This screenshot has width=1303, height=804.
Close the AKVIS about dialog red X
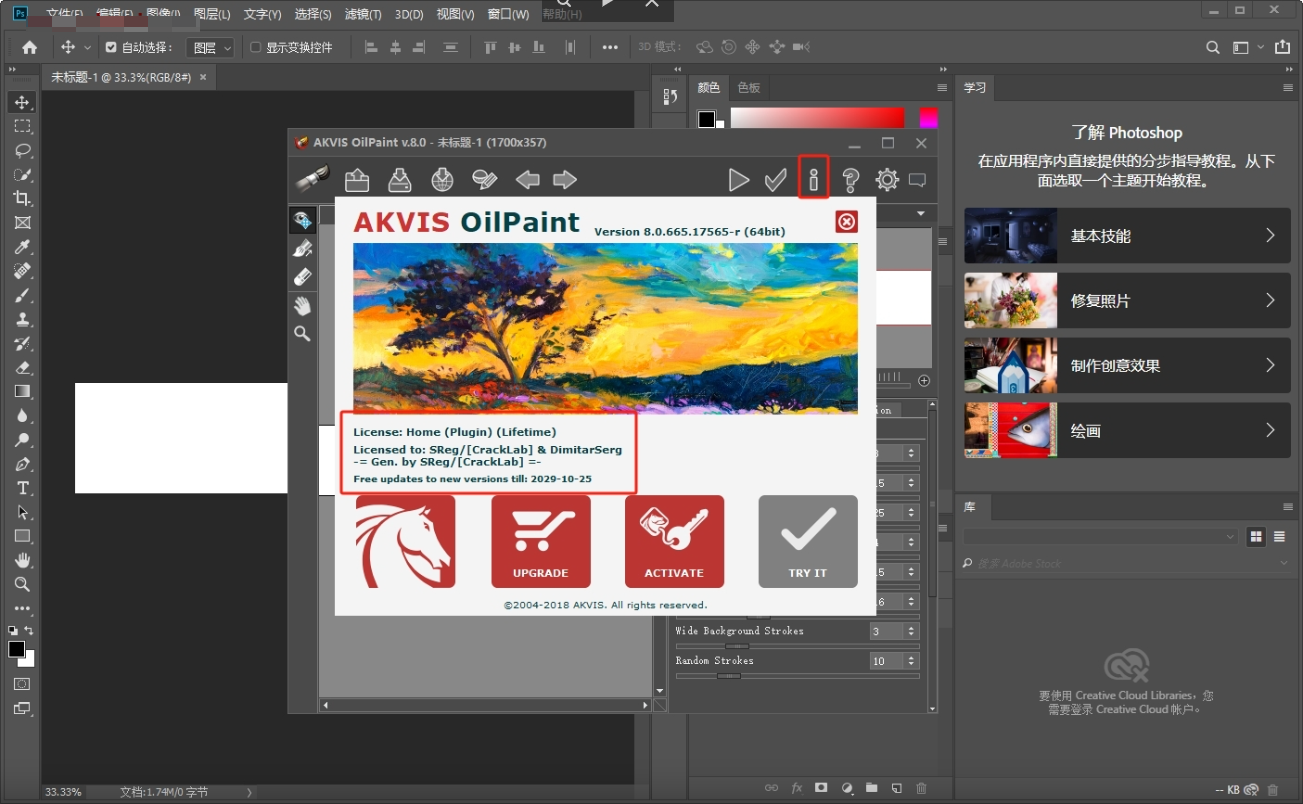click(847, 221)
